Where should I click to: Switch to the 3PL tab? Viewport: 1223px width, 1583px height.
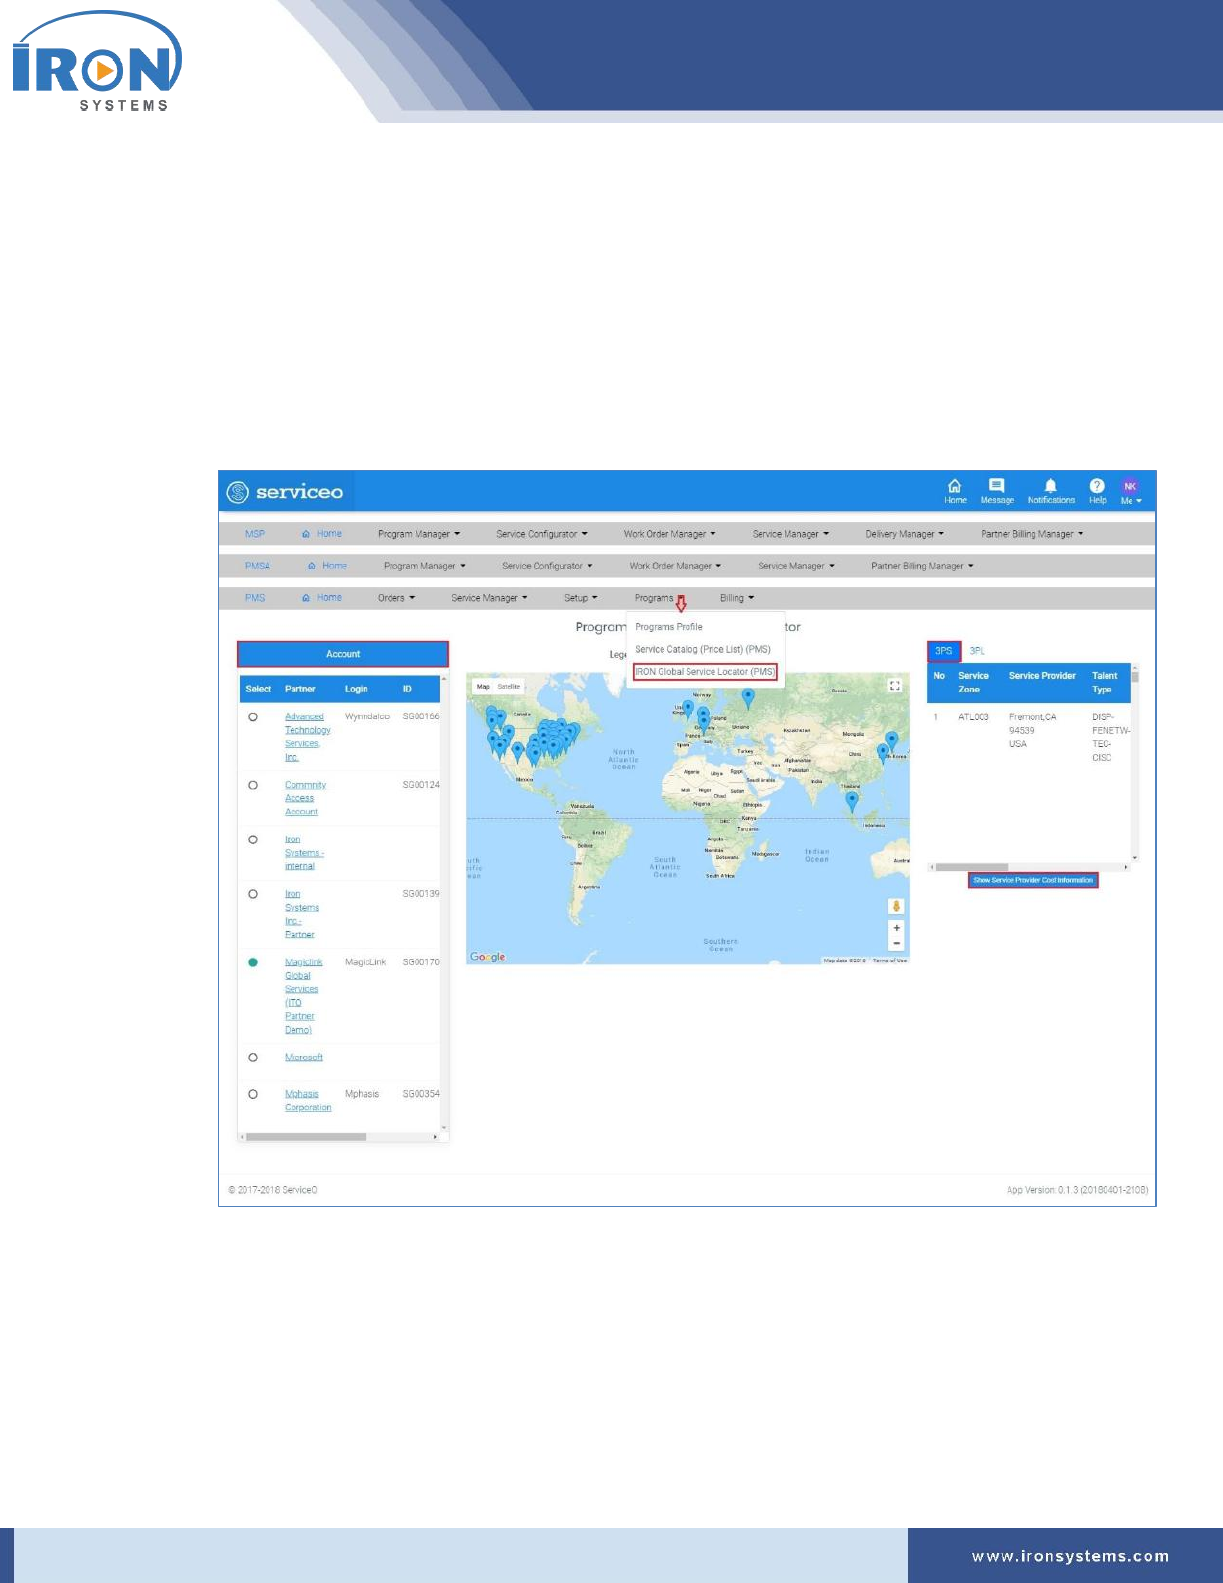point(977,651)
